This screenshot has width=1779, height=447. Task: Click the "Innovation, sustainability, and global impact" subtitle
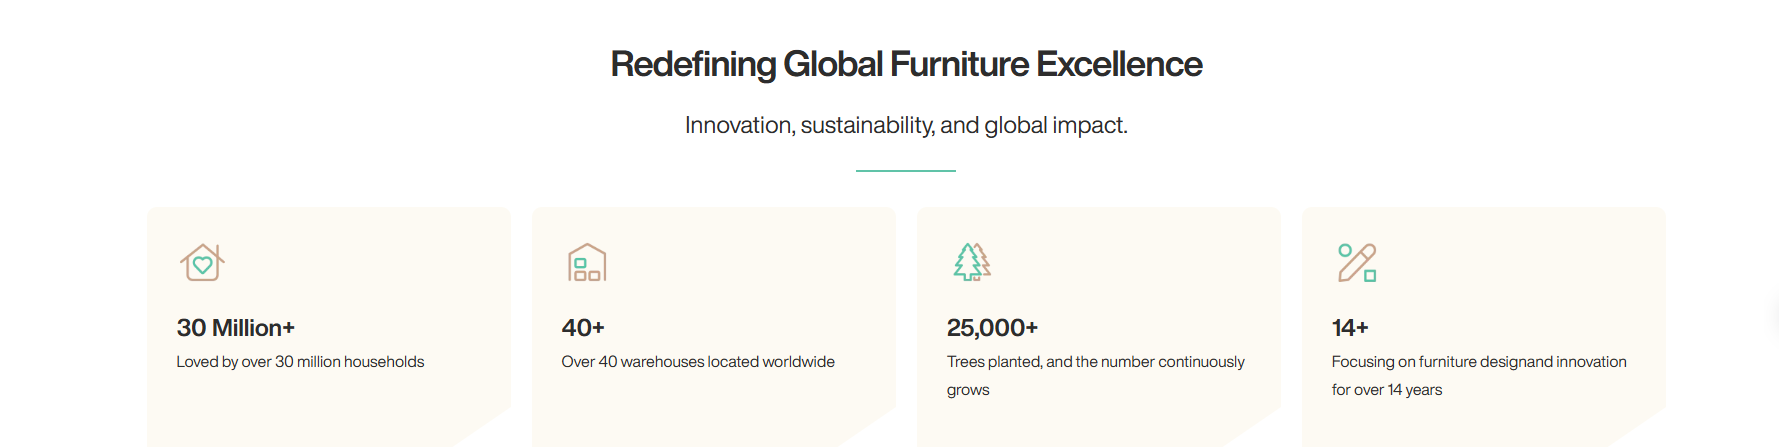pos(906,125)
